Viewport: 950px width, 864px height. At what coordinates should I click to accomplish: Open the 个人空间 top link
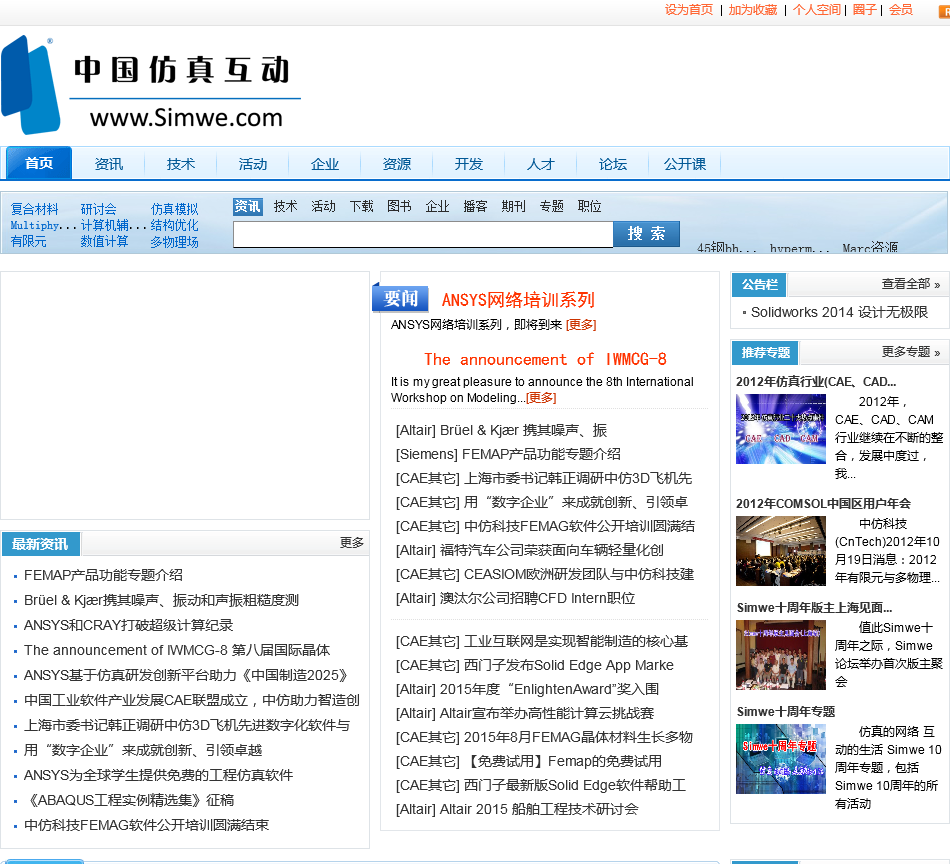tap(817, 10)
